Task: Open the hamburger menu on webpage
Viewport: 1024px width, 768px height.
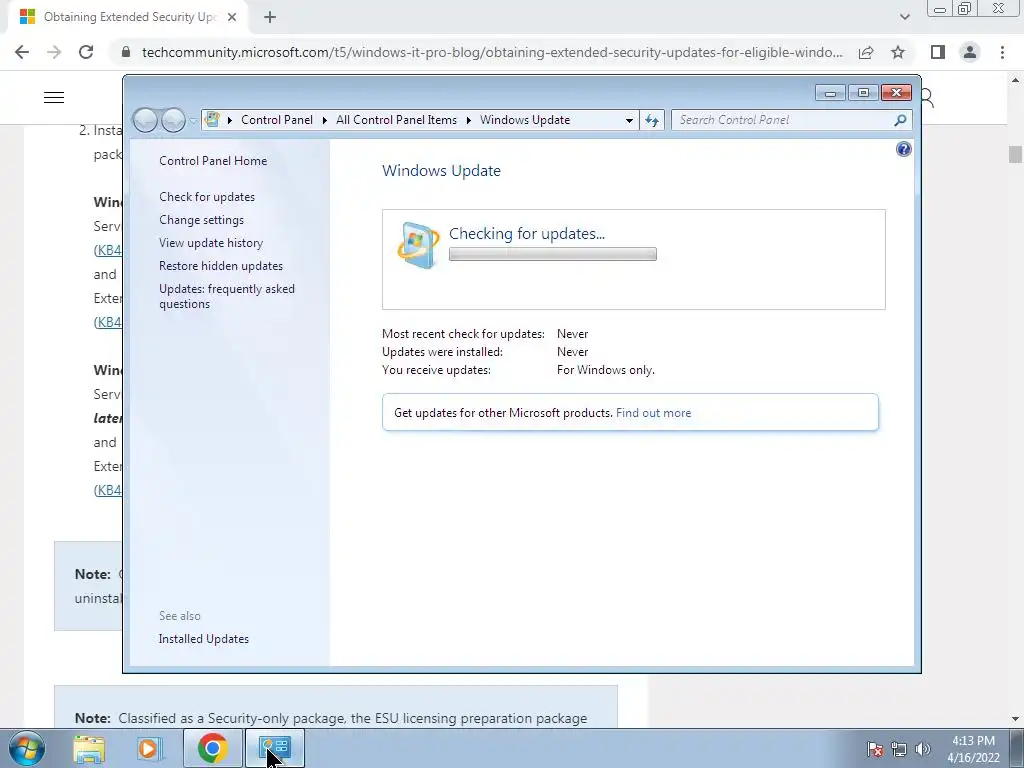Action: [54, 97]
